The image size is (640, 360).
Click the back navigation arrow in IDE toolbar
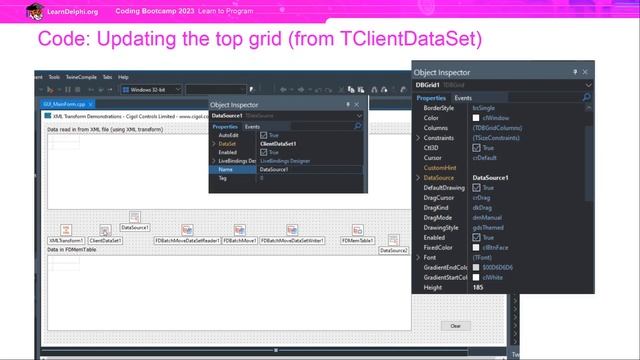click(283, 89)
